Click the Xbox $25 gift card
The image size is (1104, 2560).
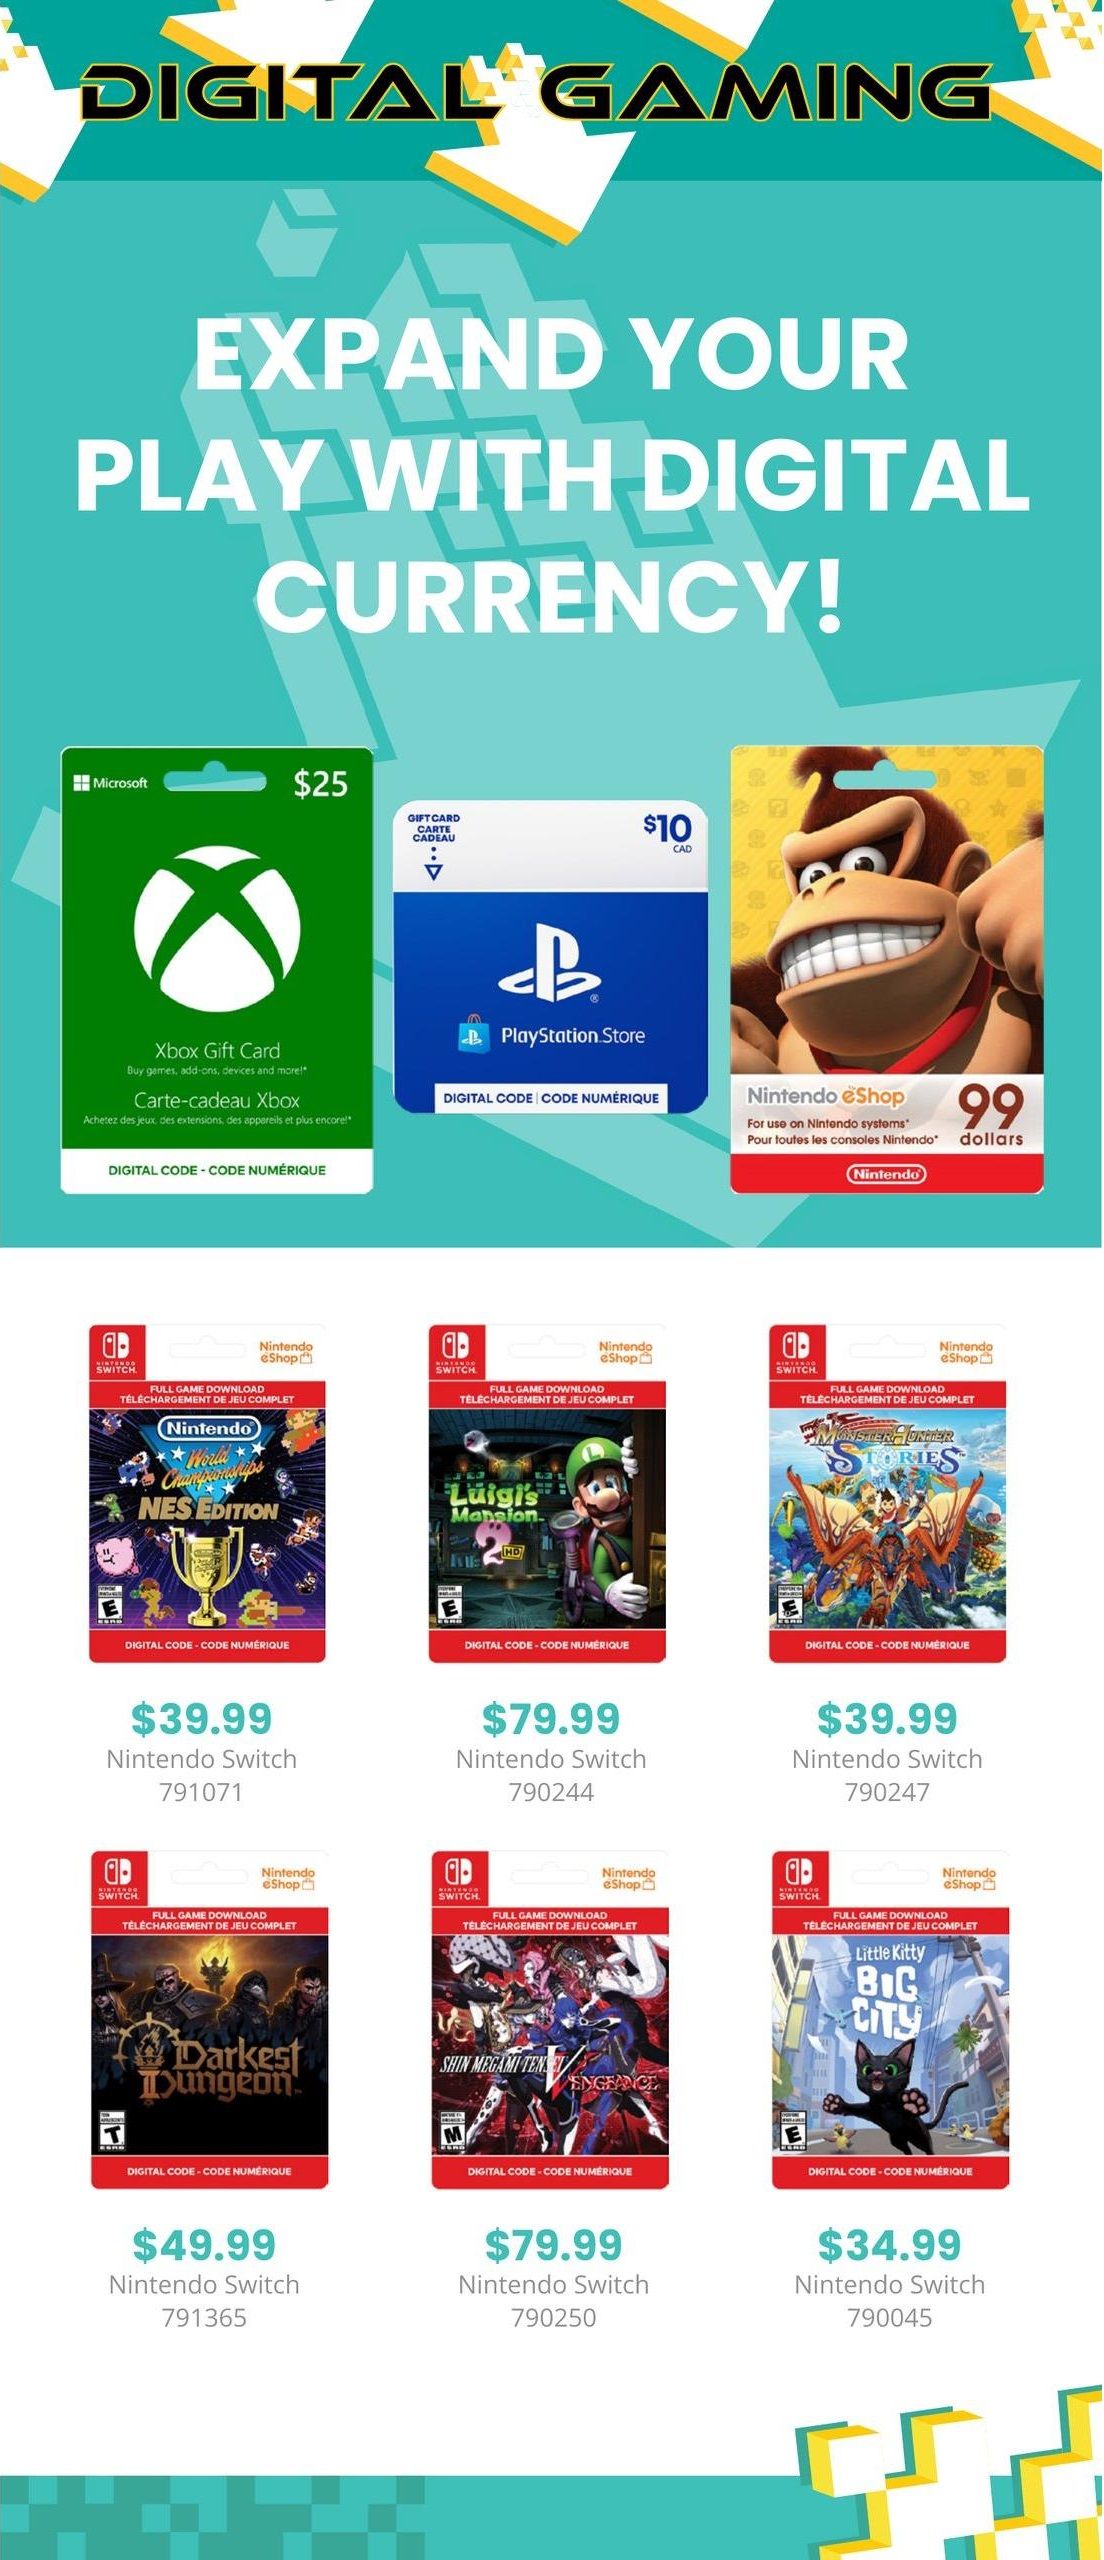[x=217, y=970]
